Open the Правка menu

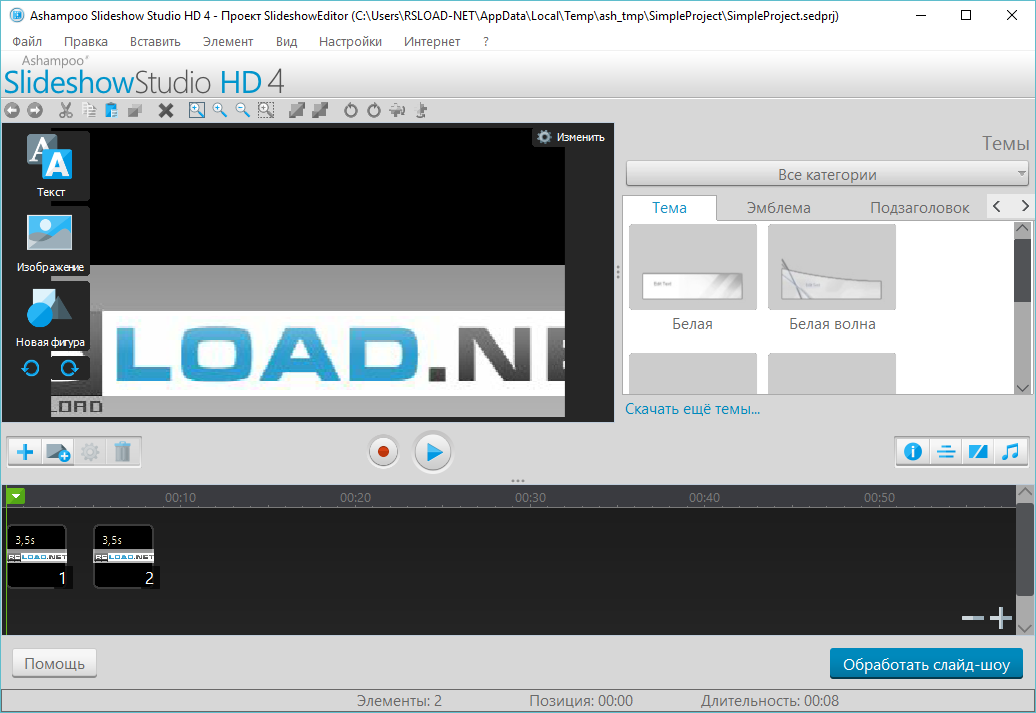pyautogui.click(x=86, y=42)
